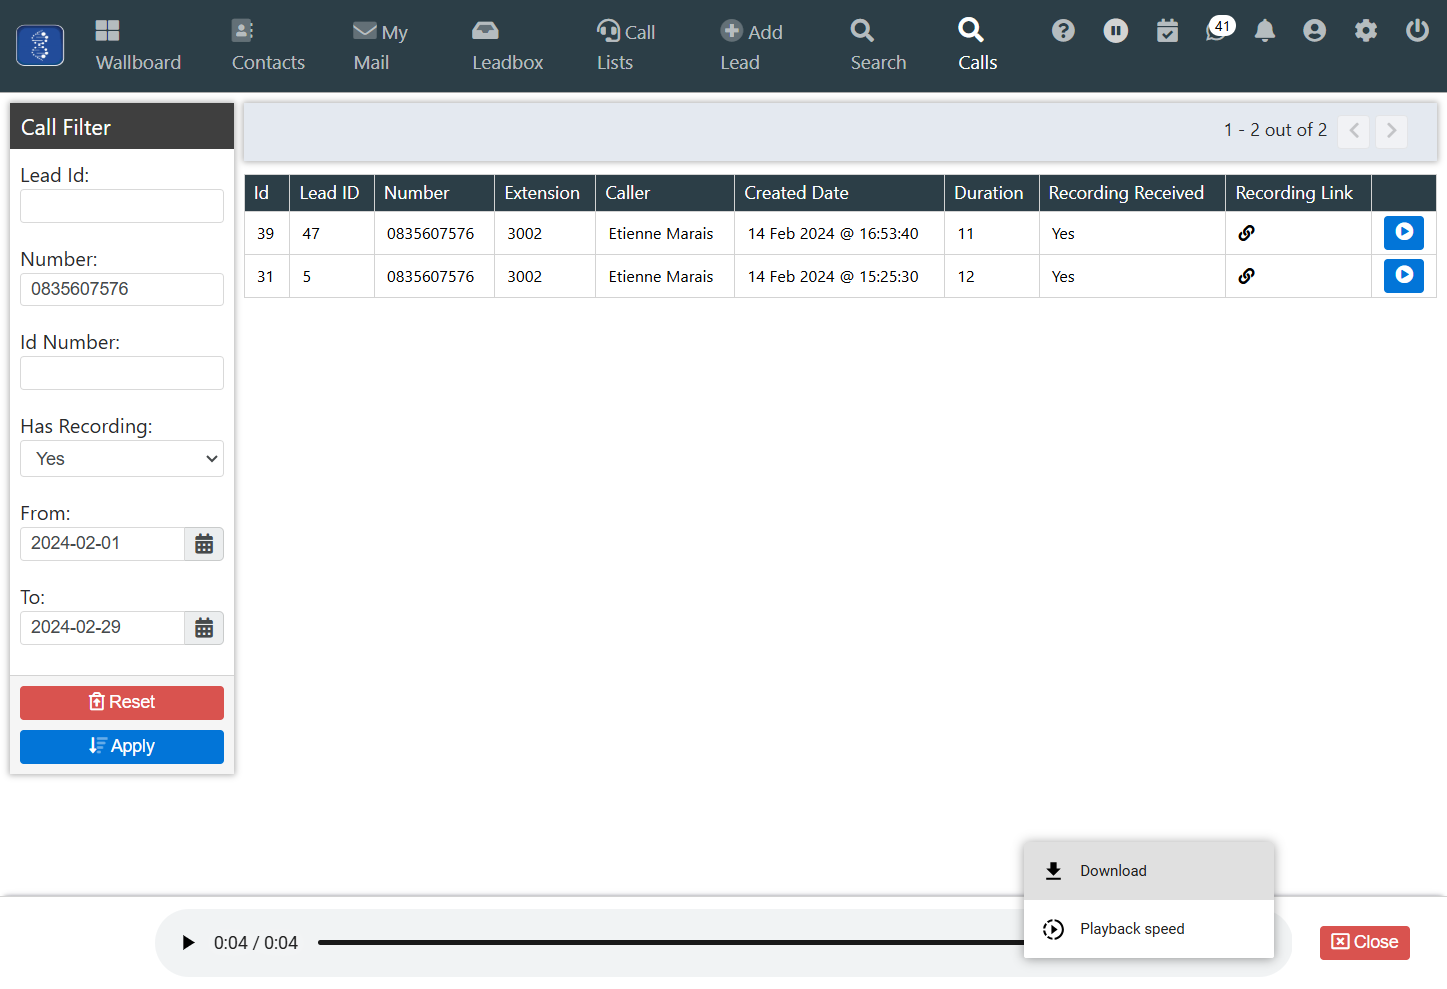Open the From date calendar picker
The height and width of the screenshot is (989, 1447).
(204, 544)
